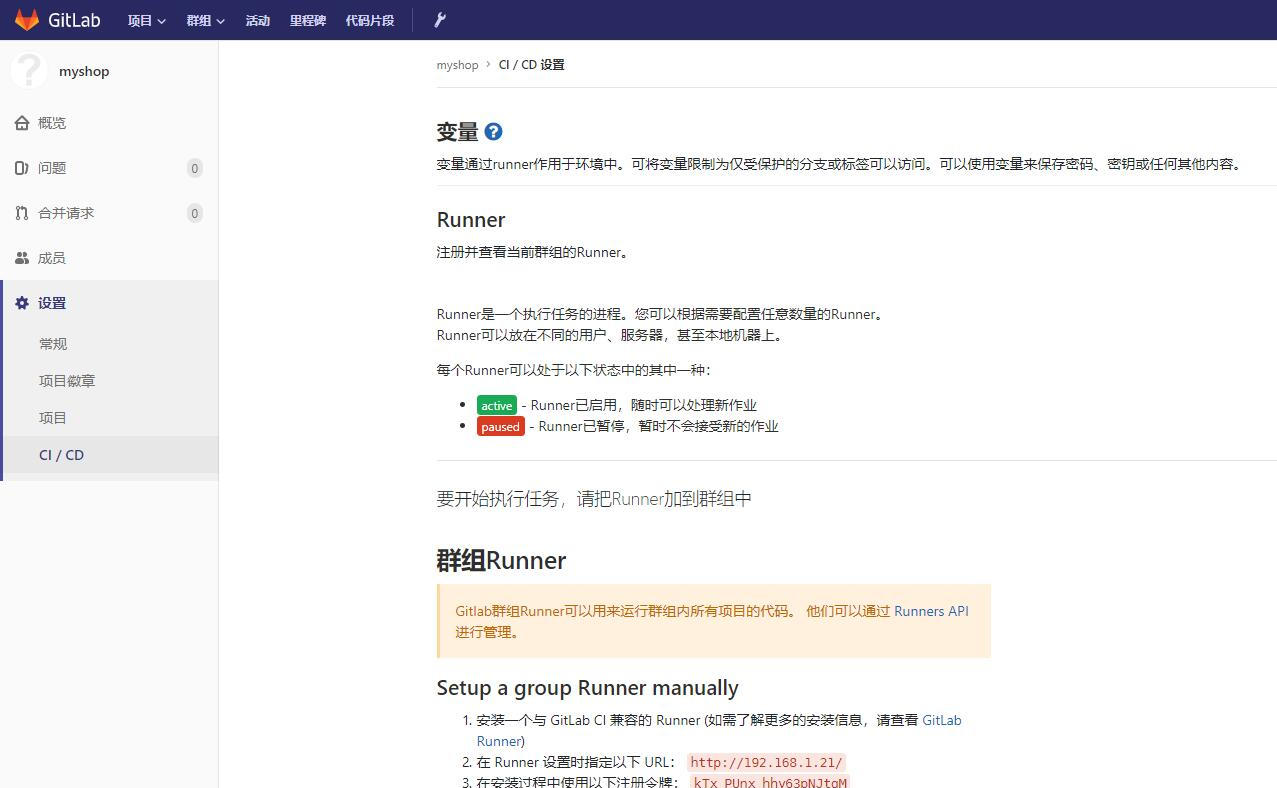Click the 问题 issues icon in sidebar
Viewport: 1277px width, 788px height.
[22, 168]
